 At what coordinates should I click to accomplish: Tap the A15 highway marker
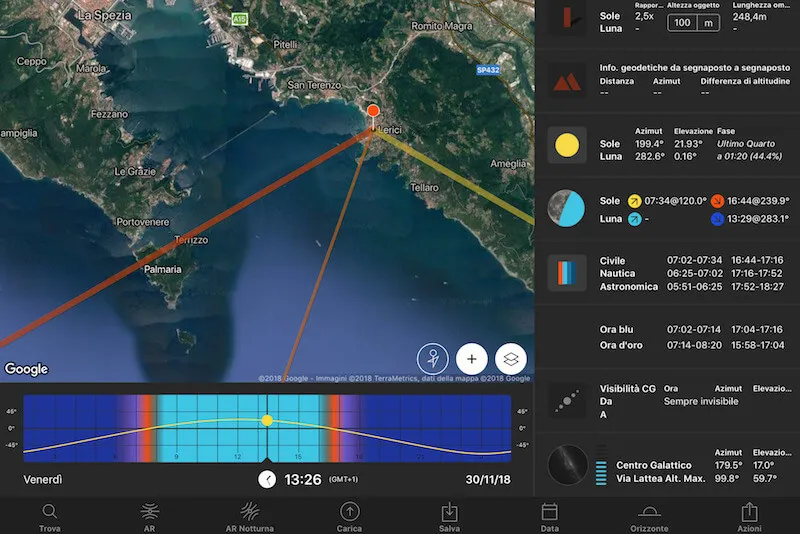[x=239, y=19]
